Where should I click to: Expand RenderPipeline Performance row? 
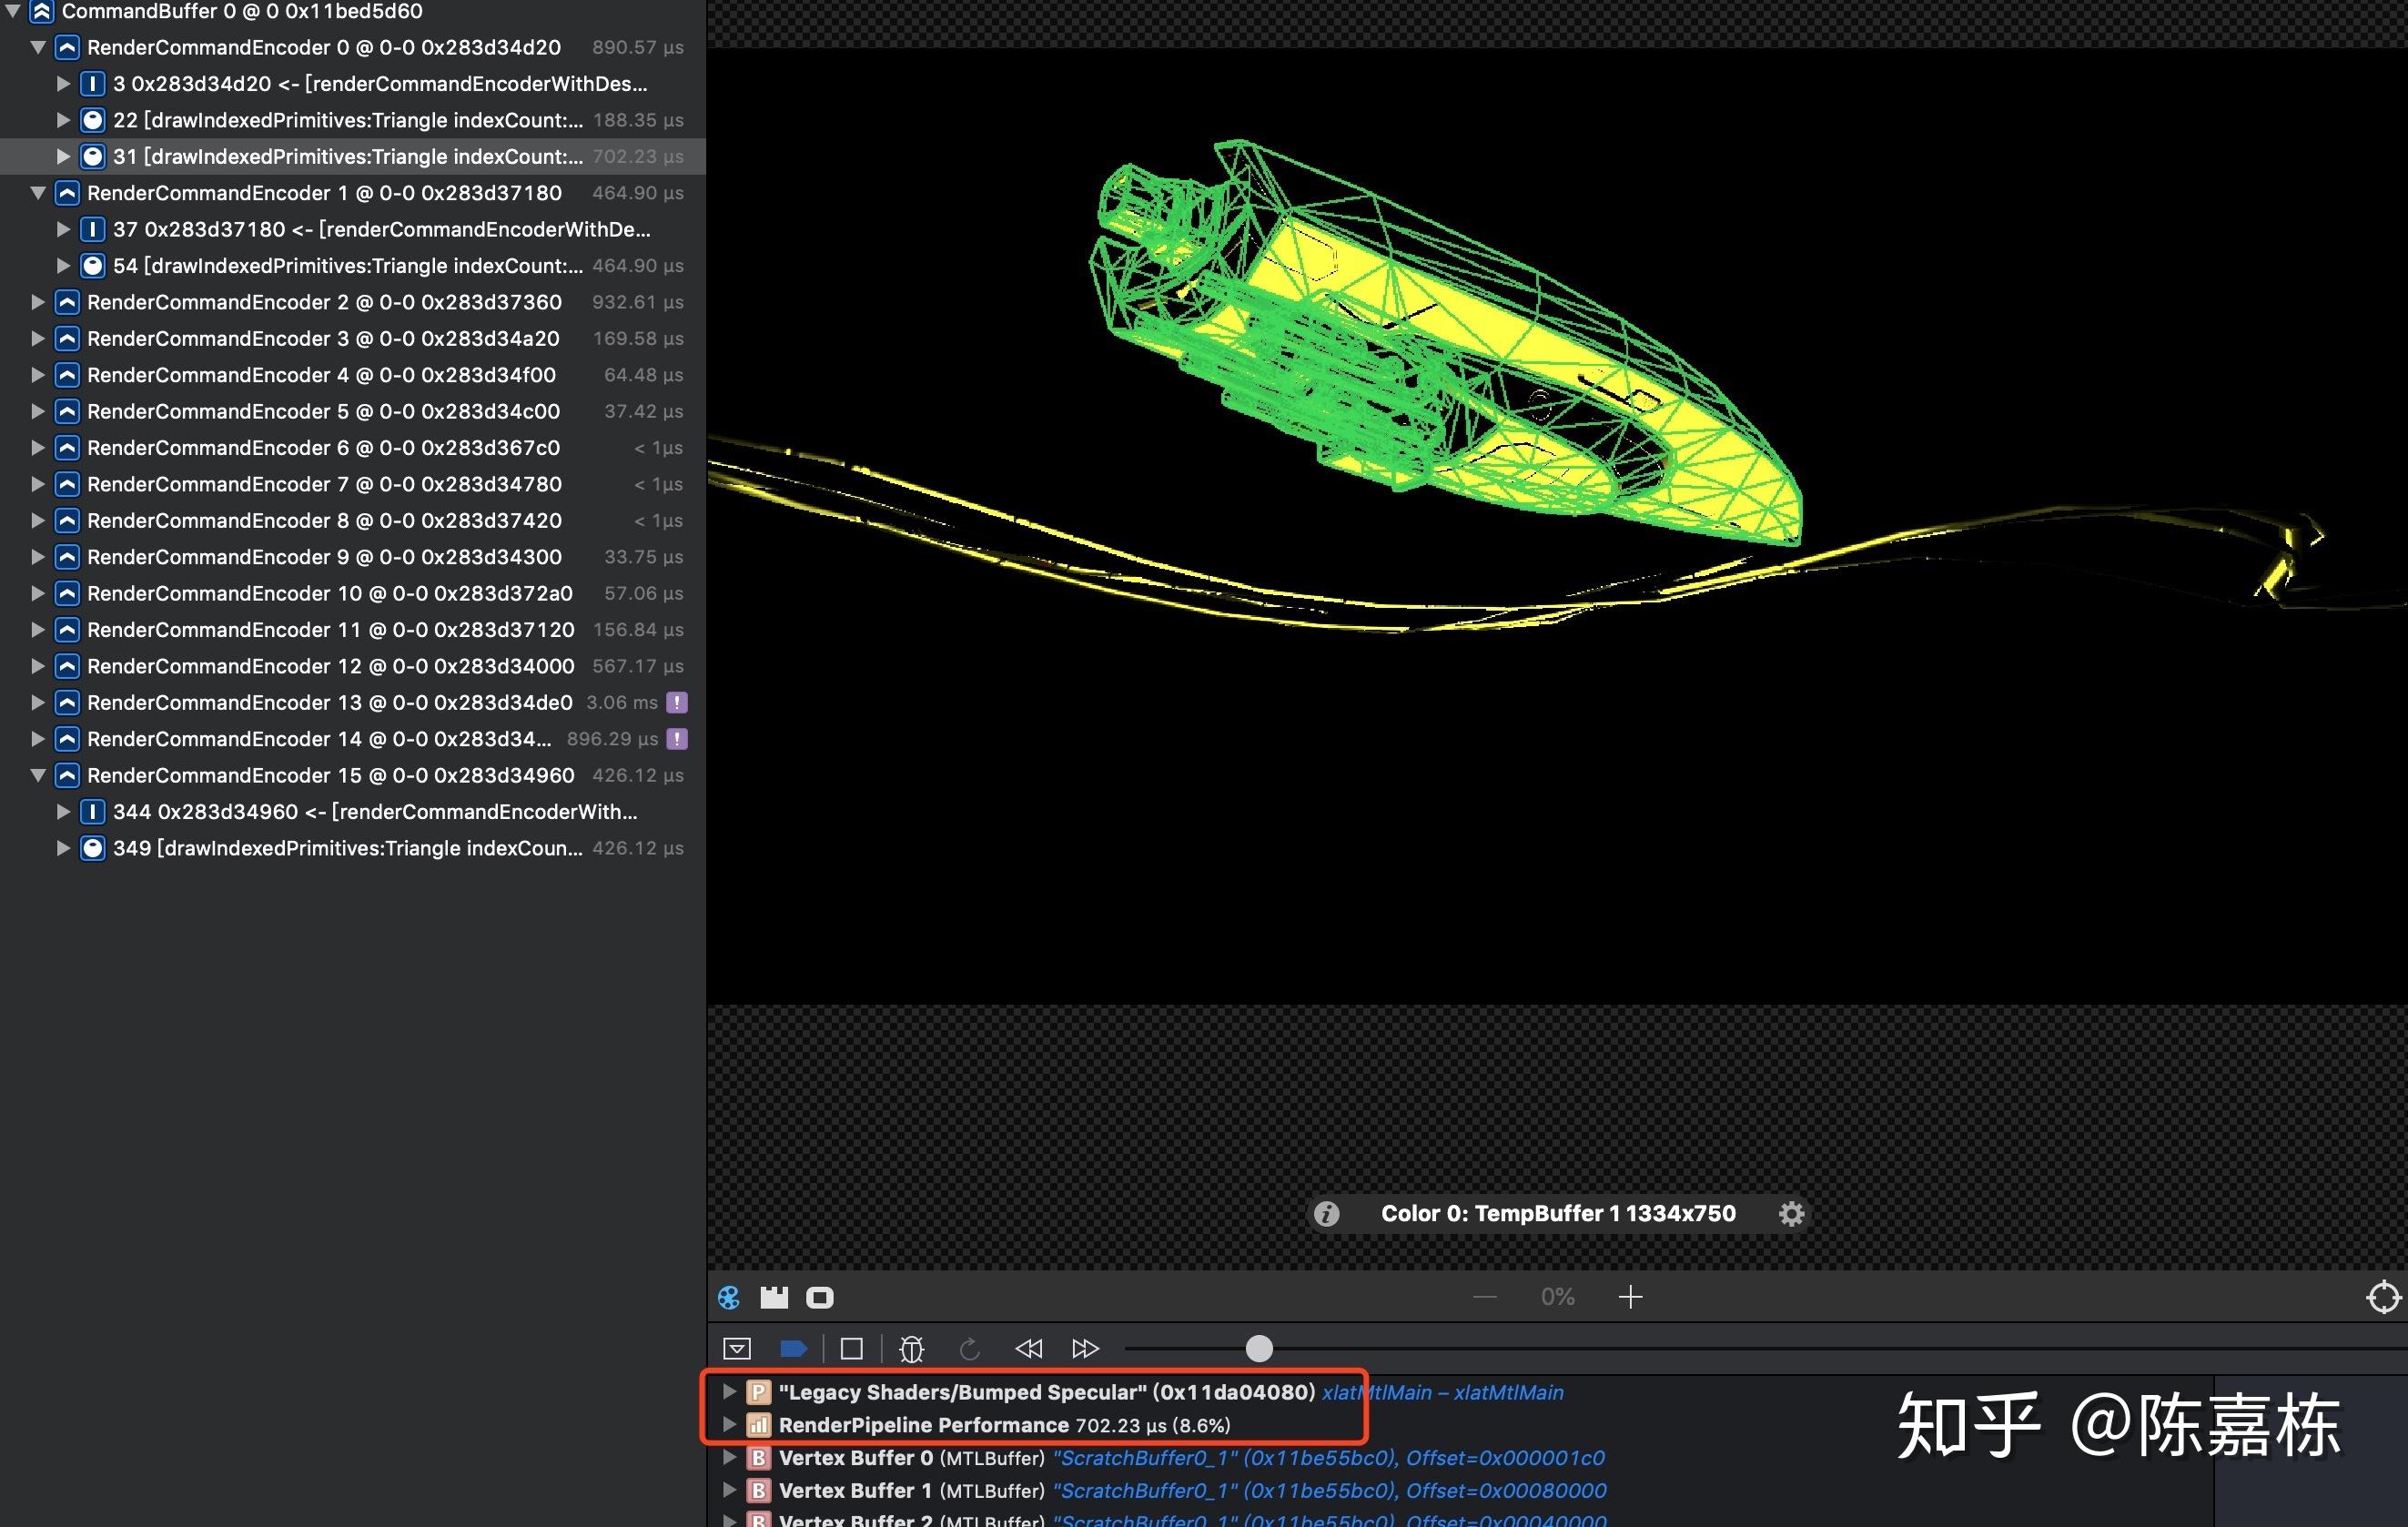coord(729,1425)
